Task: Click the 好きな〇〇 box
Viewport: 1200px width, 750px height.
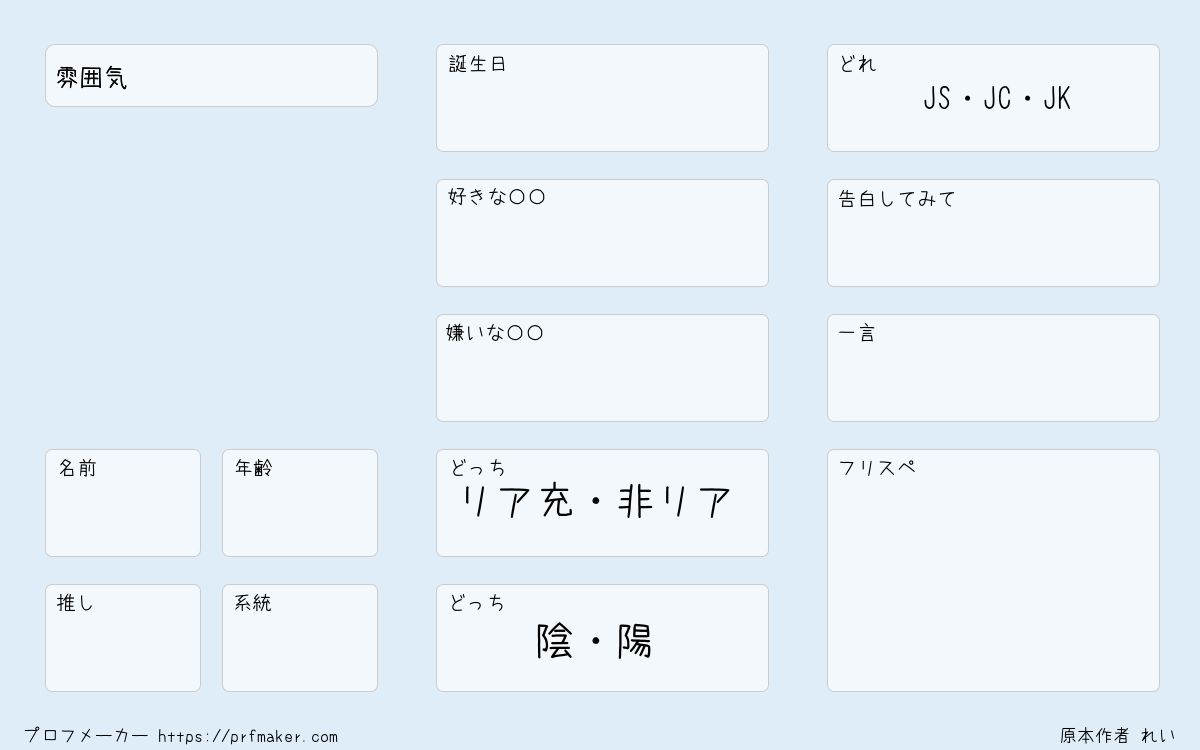Action: point(602,233)
